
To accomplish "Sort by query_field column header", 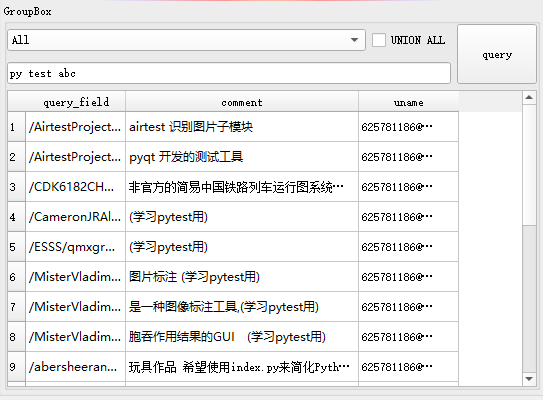I will point(75,102).
